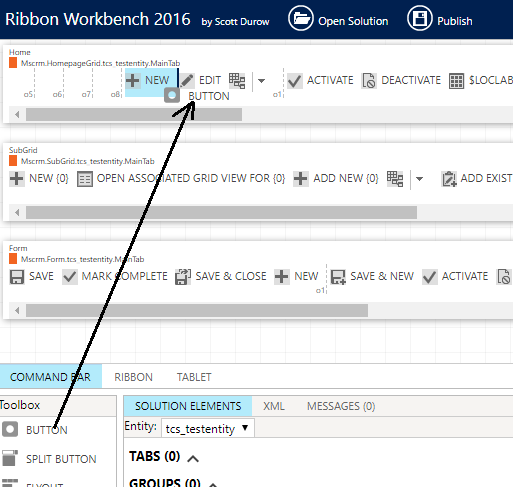The height and width of the screenshot is (488, 513).
Task: Click the ADD EXISTING clipboard icon in SubGrid
Action: point(449,179)
